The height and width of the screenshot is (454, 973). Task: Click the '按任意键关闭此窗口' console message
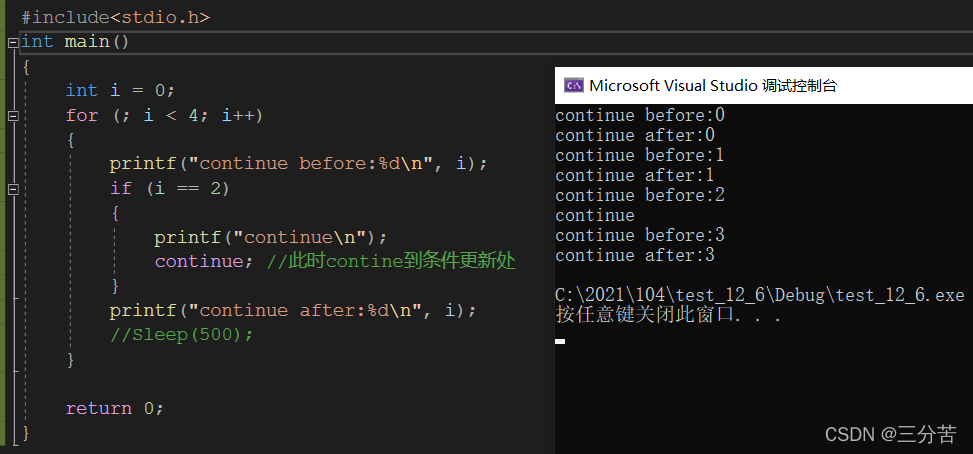[x=668, y=315]
